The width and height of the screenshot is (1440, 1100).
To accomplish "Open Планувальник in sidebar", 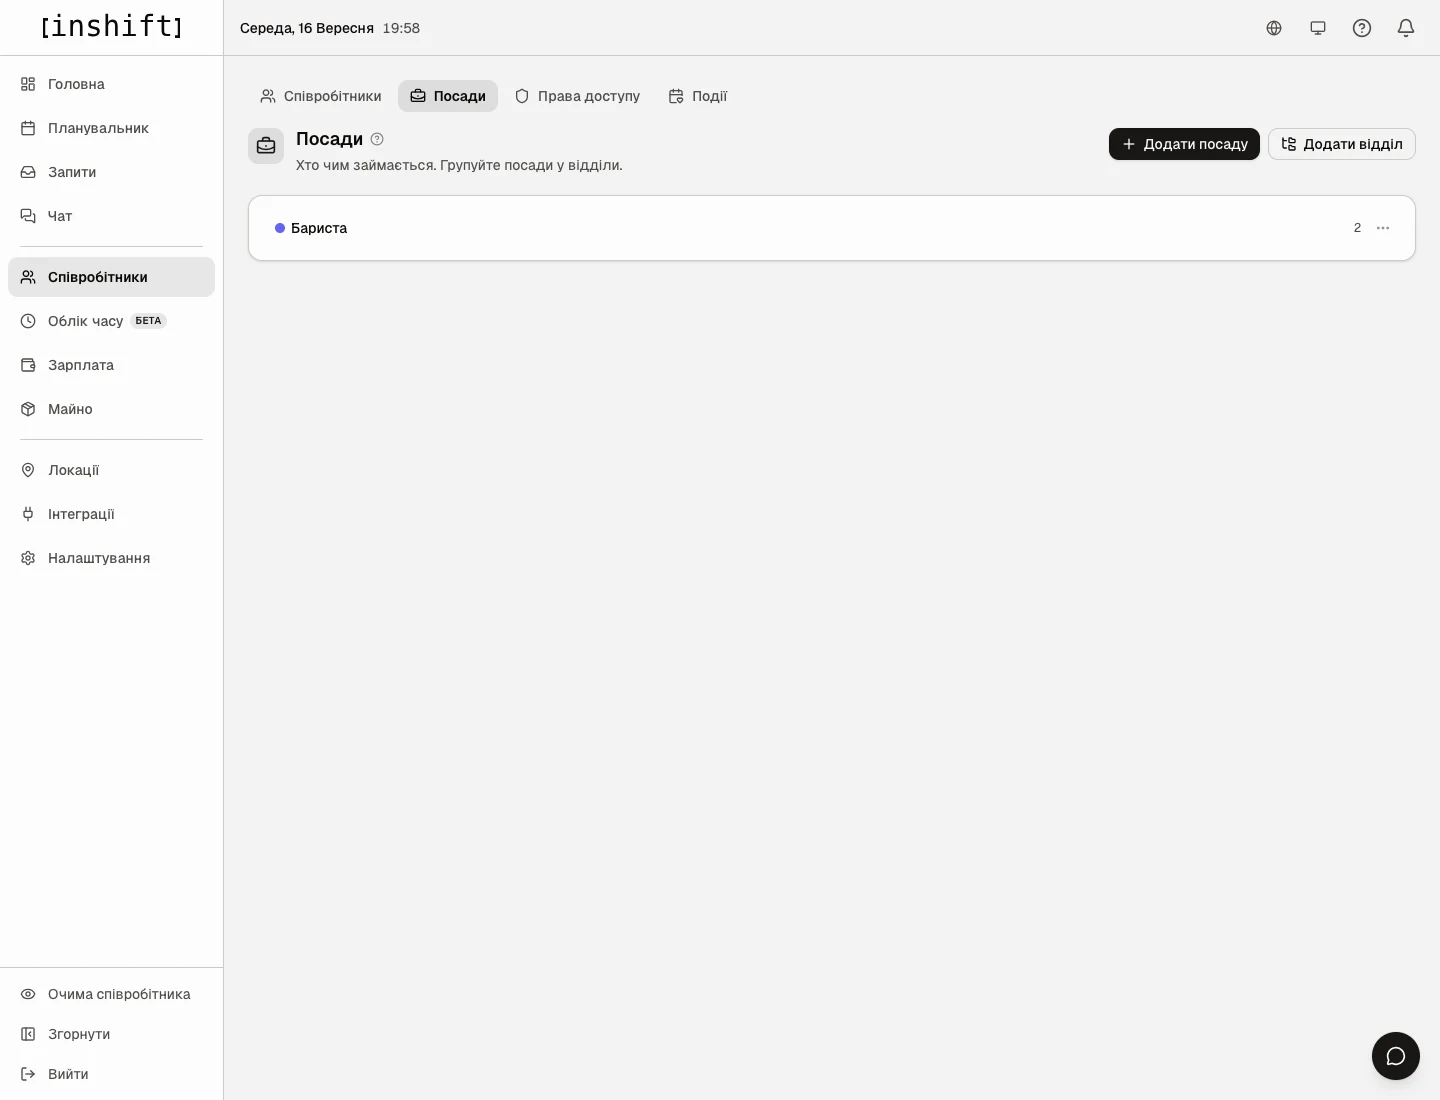I will 111,128.
